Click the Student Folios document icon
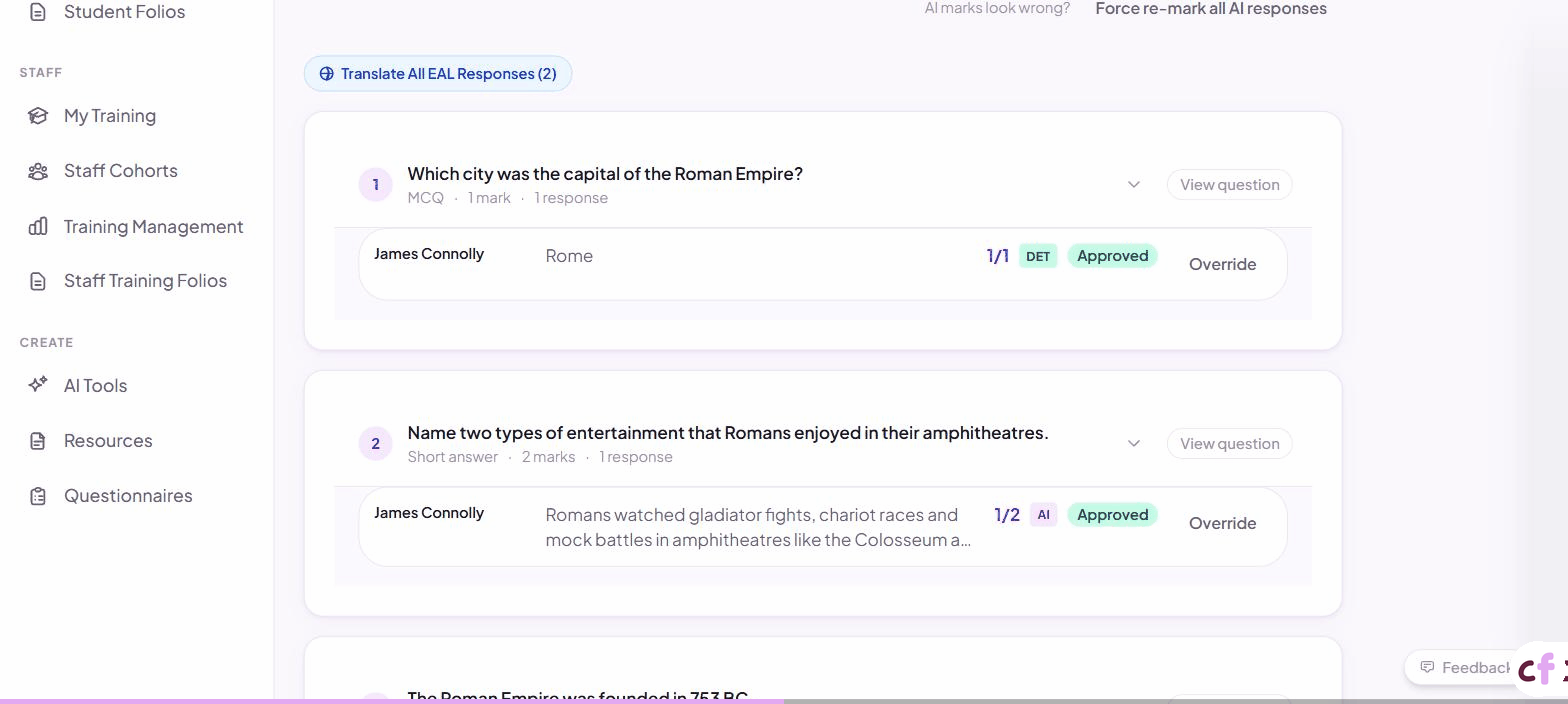 (38, 12)
